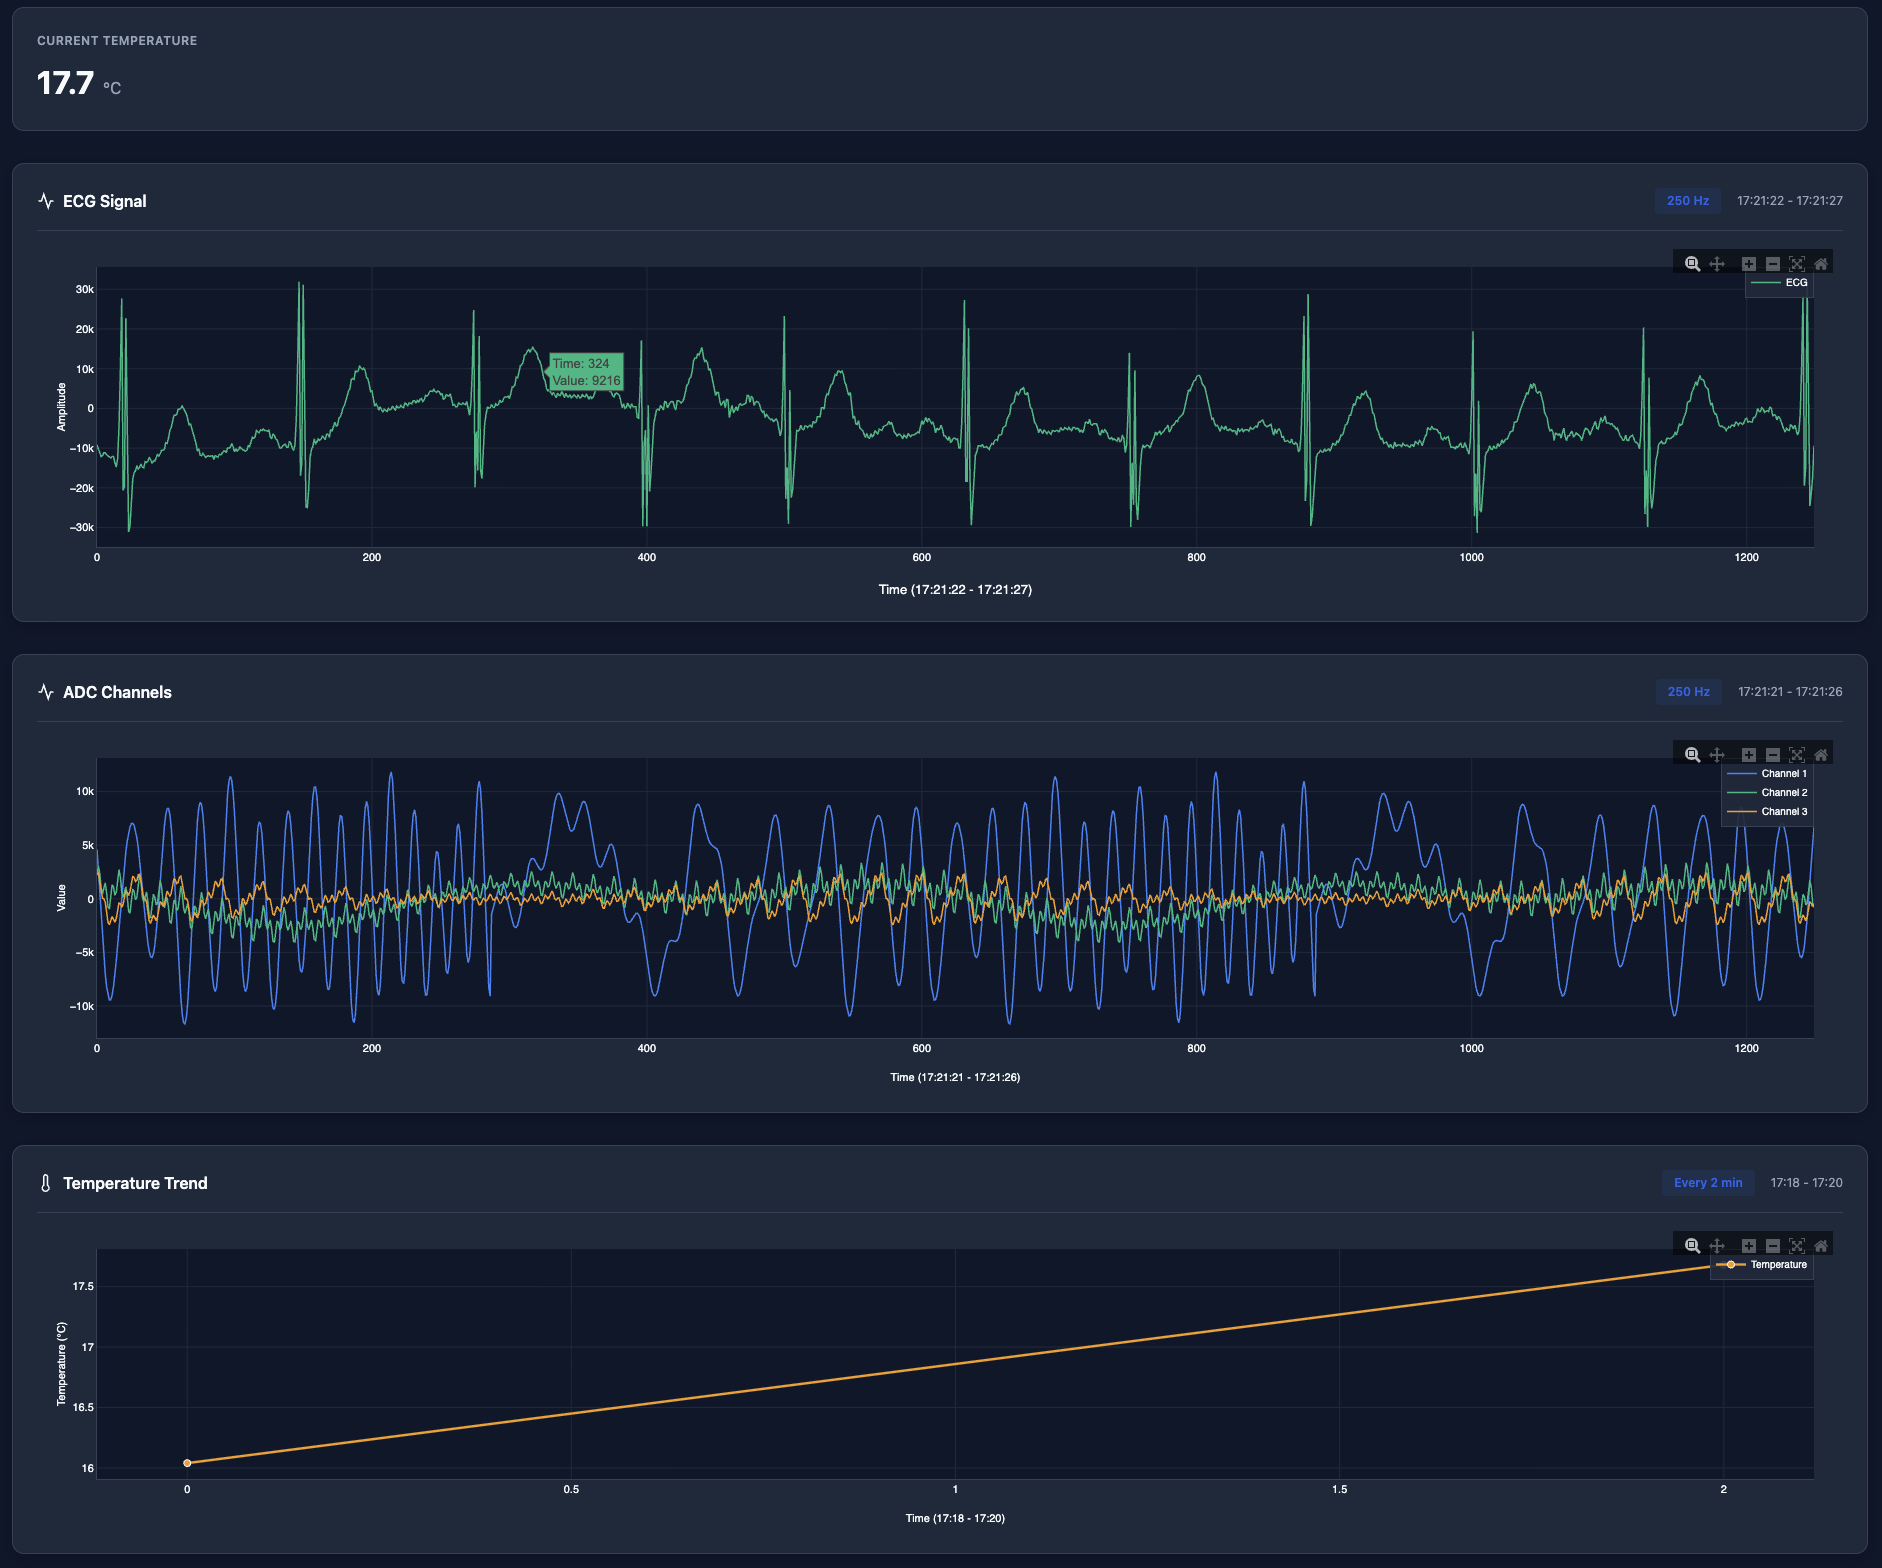Click the 17:21:22 - 17:21:27 header time range
Image resolution: width=1882 pixels, height=1568 pixels.
click(x=1790, y=201)
